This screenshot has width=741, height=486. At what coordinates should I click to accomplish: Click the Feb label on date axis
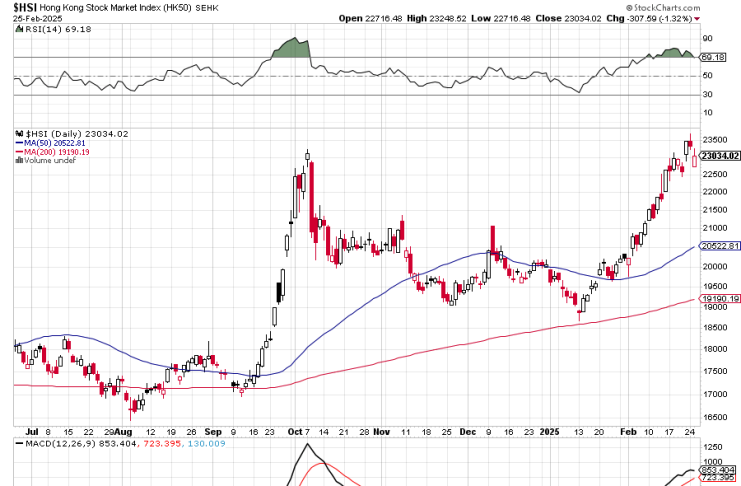pos(626,431)
